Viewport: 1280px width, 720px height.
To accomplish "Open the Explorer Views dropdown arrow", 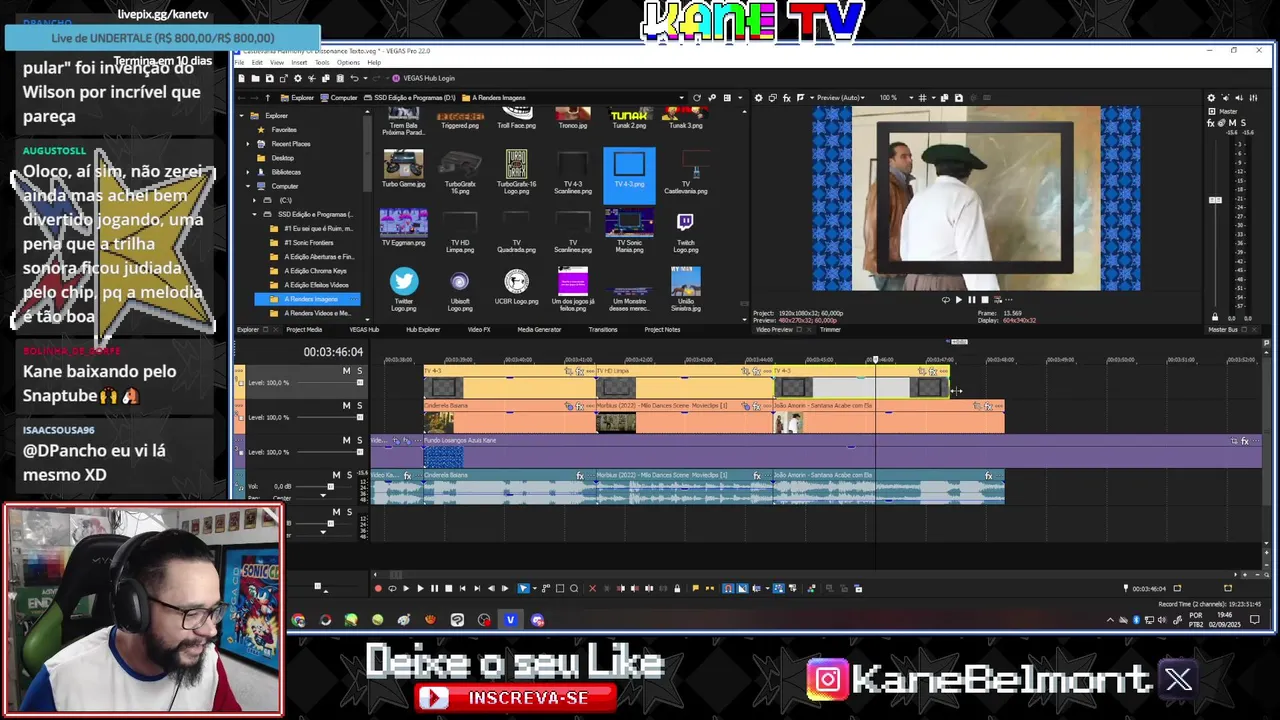I will click(x=740, y=98).
